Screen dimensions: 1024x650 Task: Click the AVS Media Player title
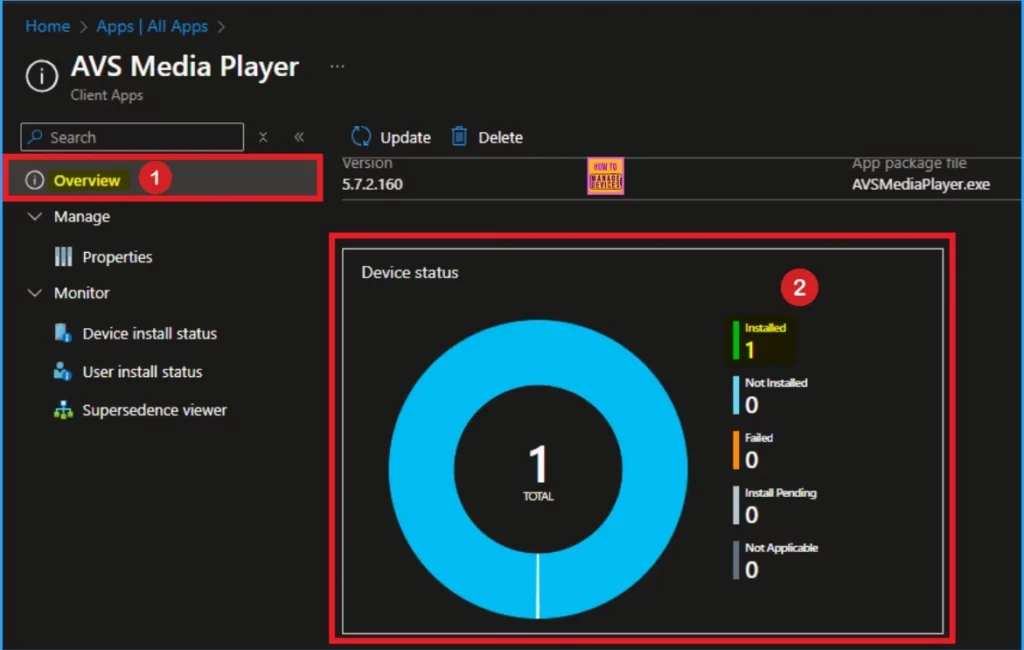pyautogui.click(x=185, y=67)
